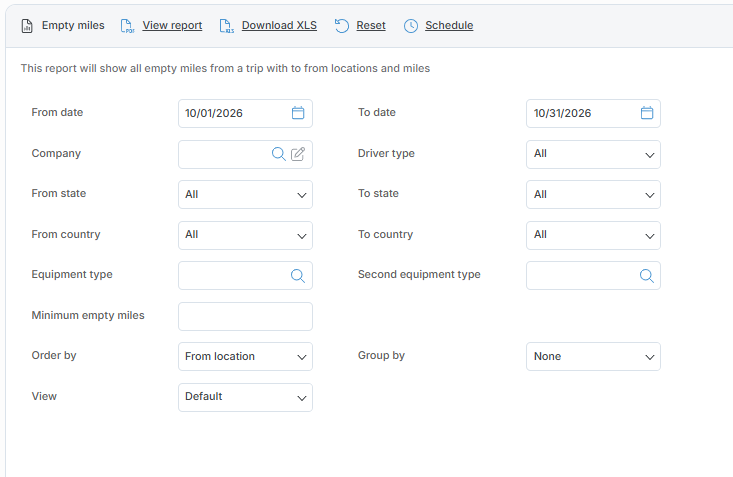Click the report description text
Screen dimensions: 733x477
[x=225, y=68]
